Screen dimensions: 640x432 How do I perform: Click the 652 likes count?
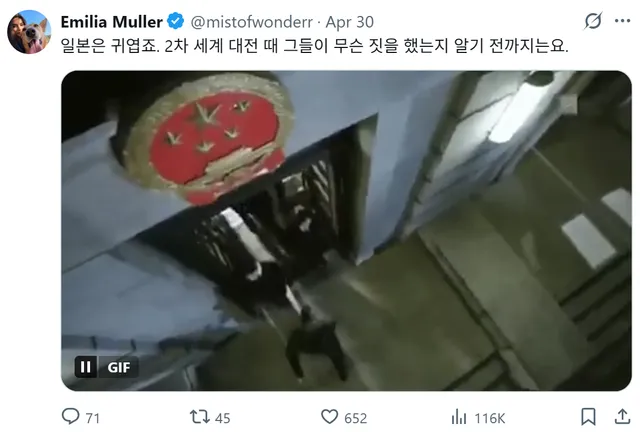pos(356,418)
